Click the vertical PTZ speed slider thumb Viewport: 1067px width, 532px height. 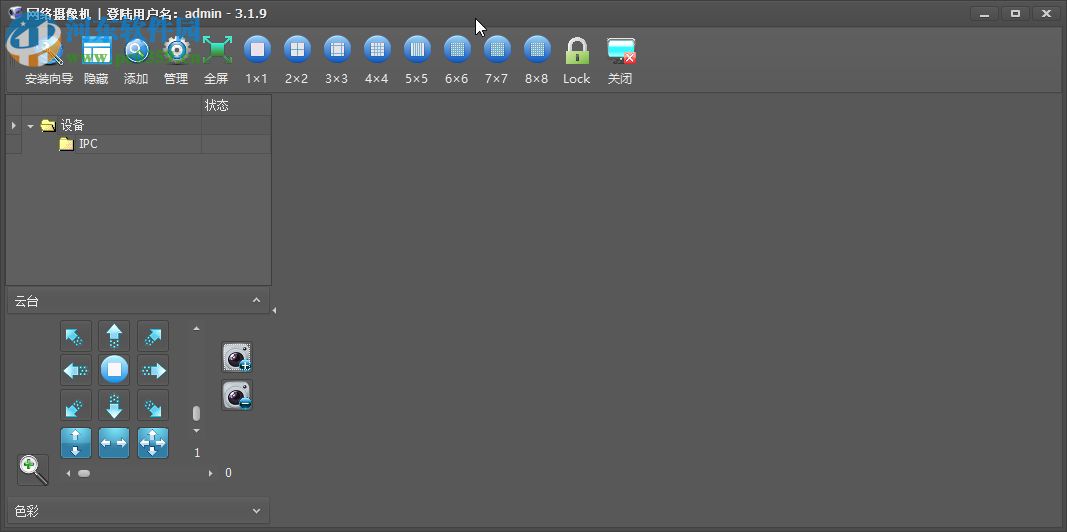(x=196, y=413)
